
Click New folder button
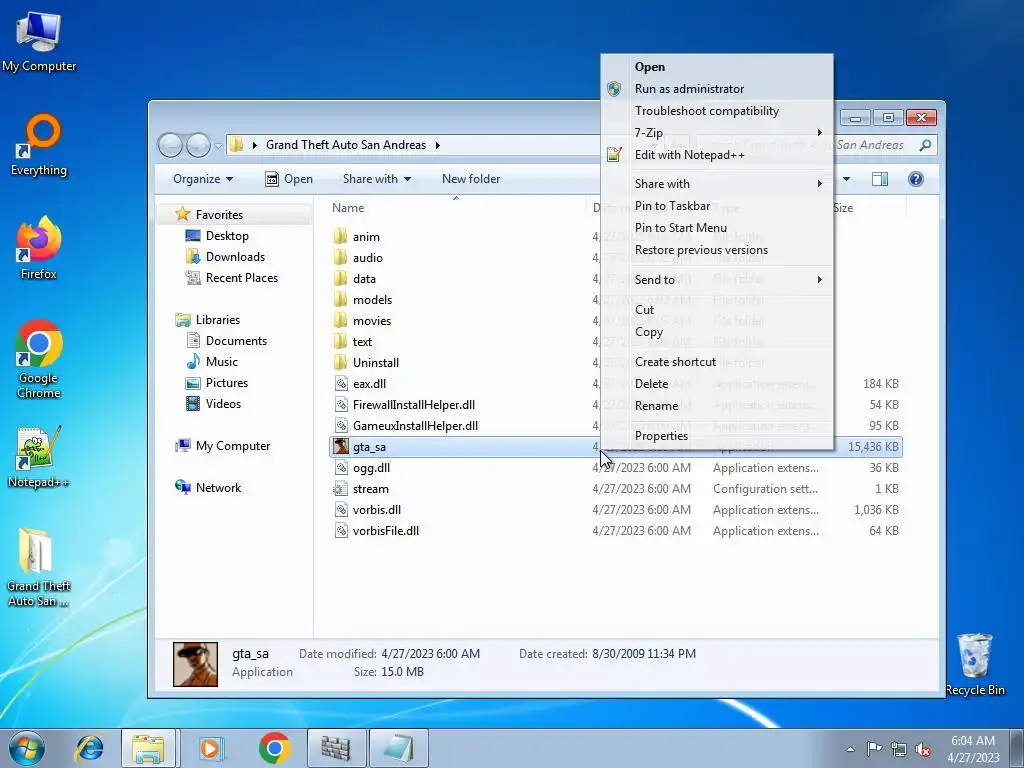click(x=471, y=179)
